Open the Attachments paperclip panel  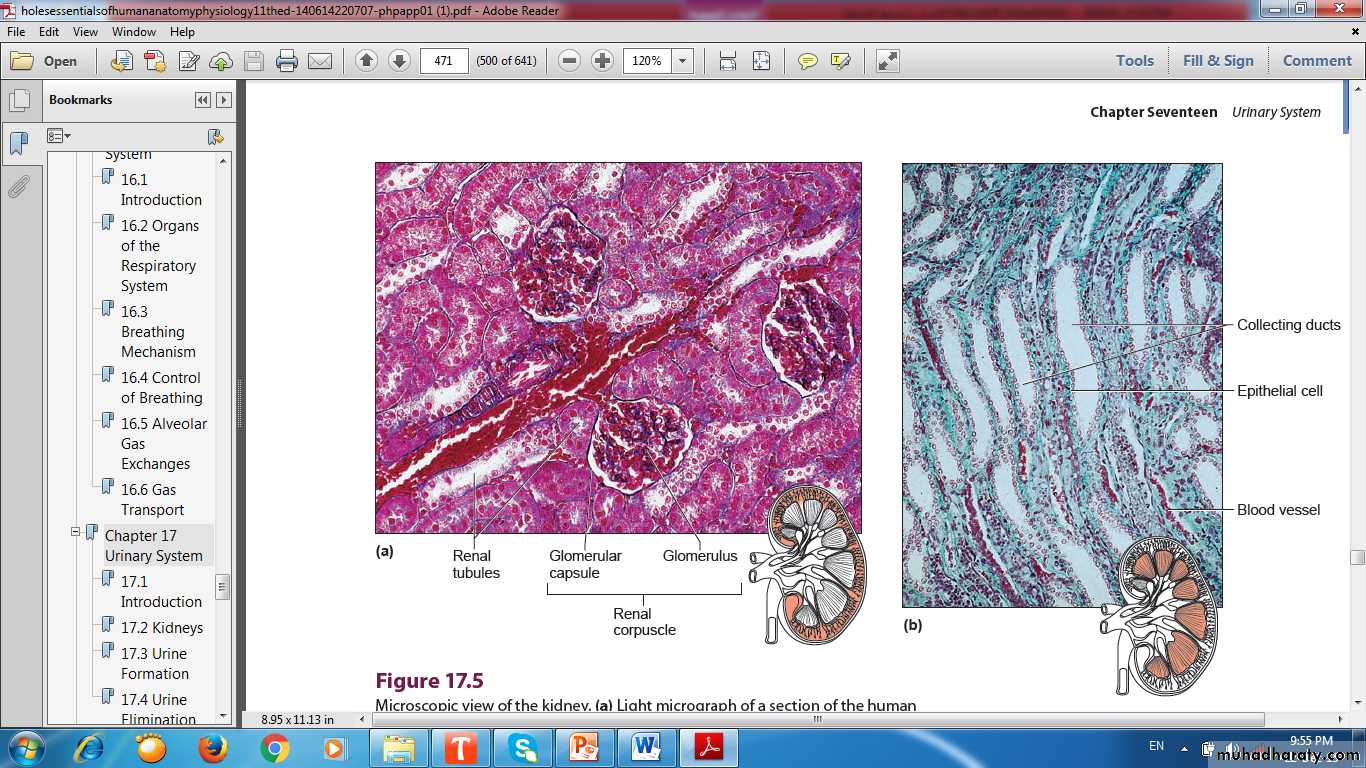click(18, 187)
